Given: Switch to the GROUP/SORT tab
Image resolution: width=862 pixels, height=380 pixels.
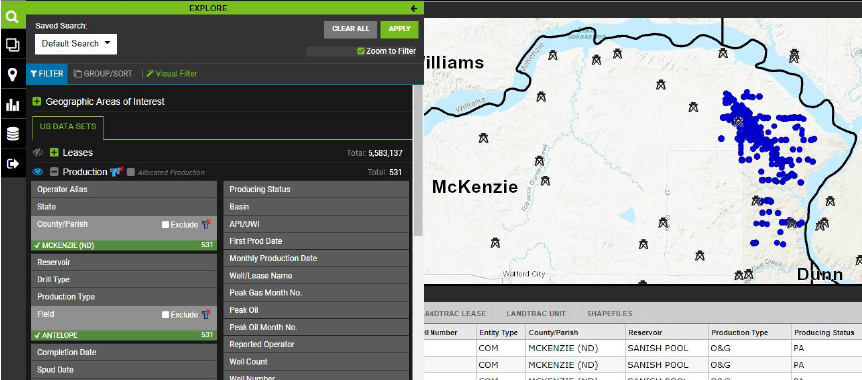Looking at the screenshot, I should 103,74.
